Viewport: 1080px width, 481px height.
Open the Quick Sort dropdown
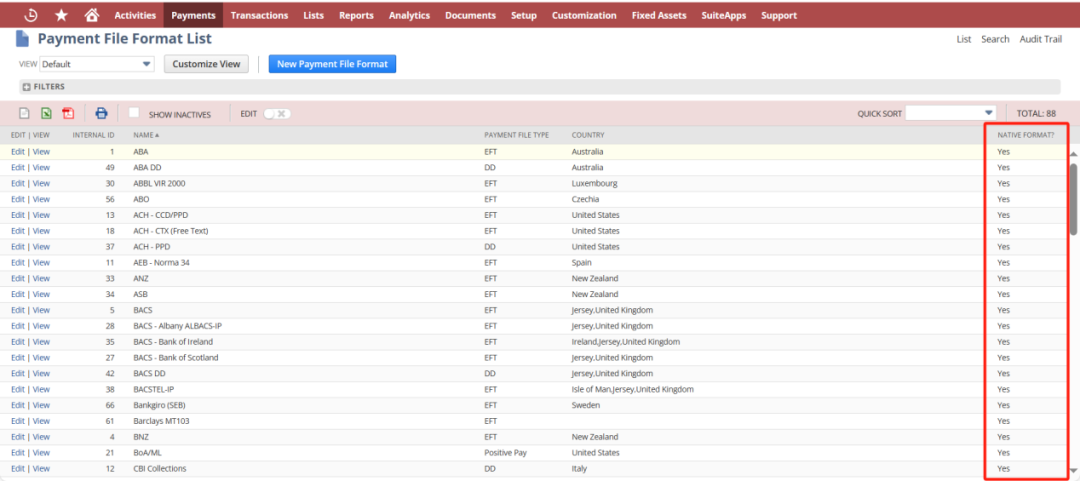[x=951, y=113]
